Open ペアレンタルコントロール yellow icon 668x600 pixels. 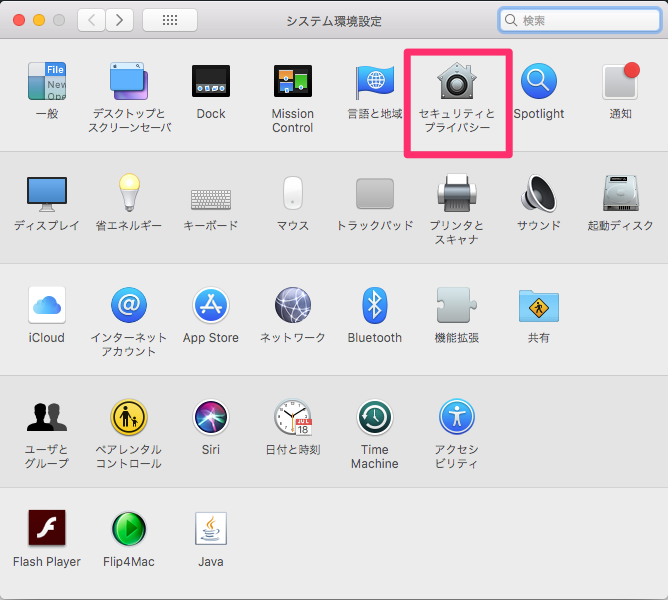(129, 417)
